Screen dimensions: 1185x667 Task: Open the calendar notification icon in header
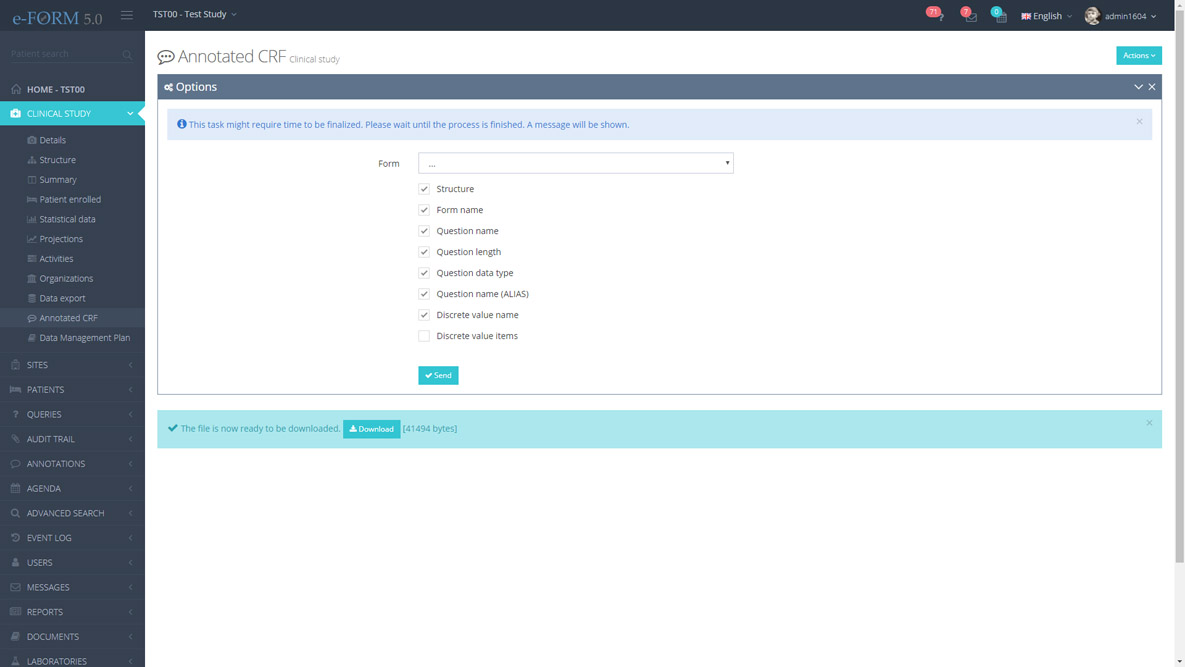click(1000, 16)
